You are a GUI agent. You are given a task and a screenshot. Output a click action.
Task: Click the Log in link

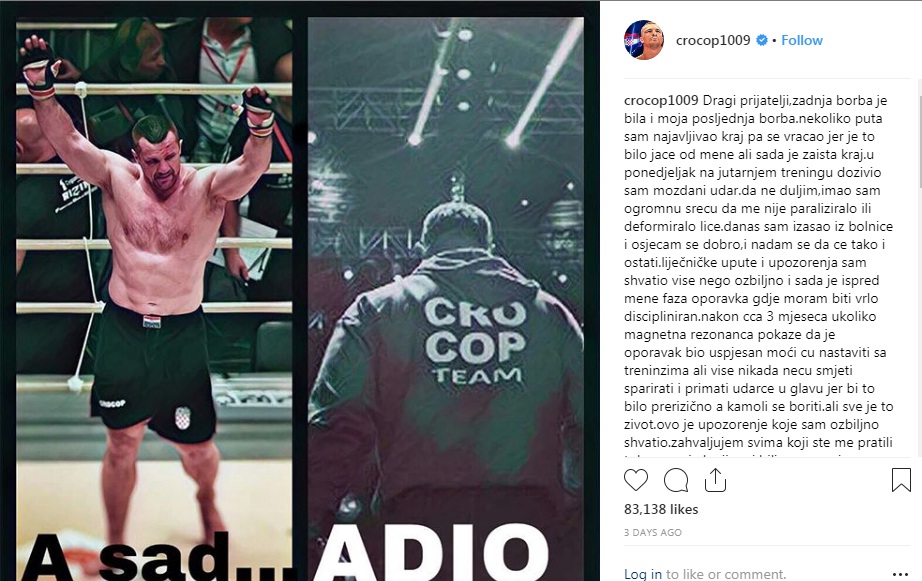[643, 573]
